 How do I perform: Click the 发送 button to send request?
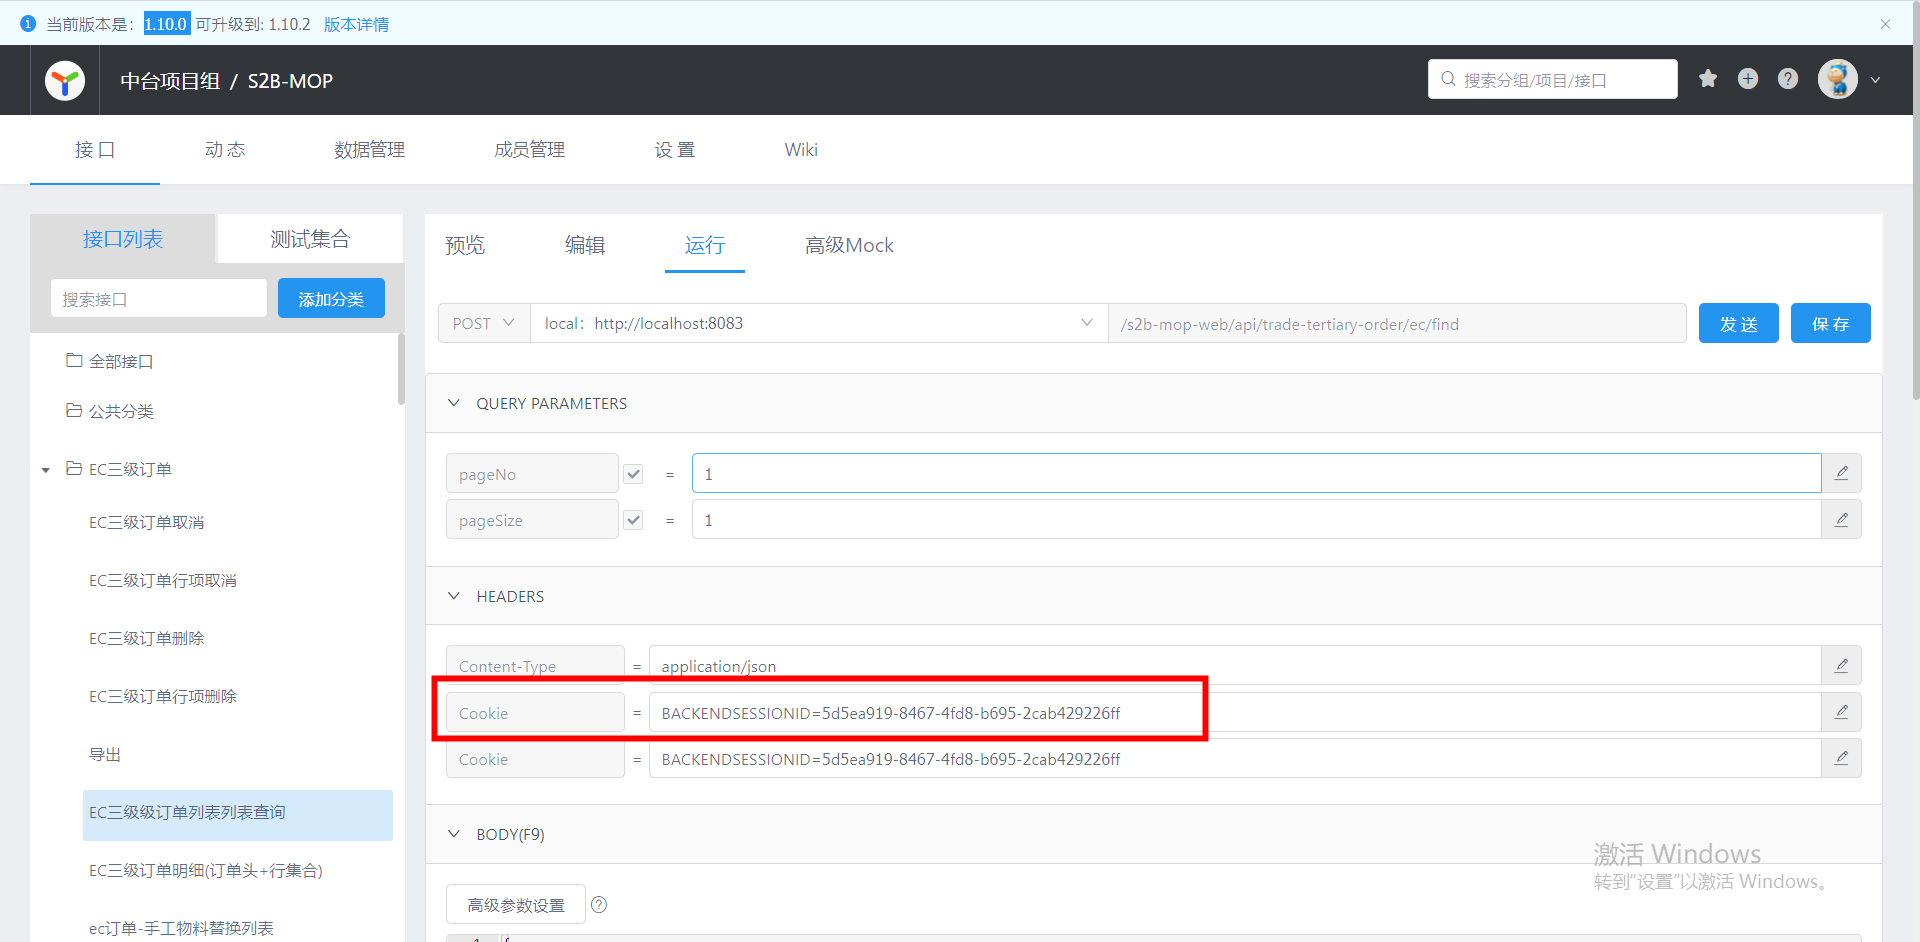click(1738, 322)
